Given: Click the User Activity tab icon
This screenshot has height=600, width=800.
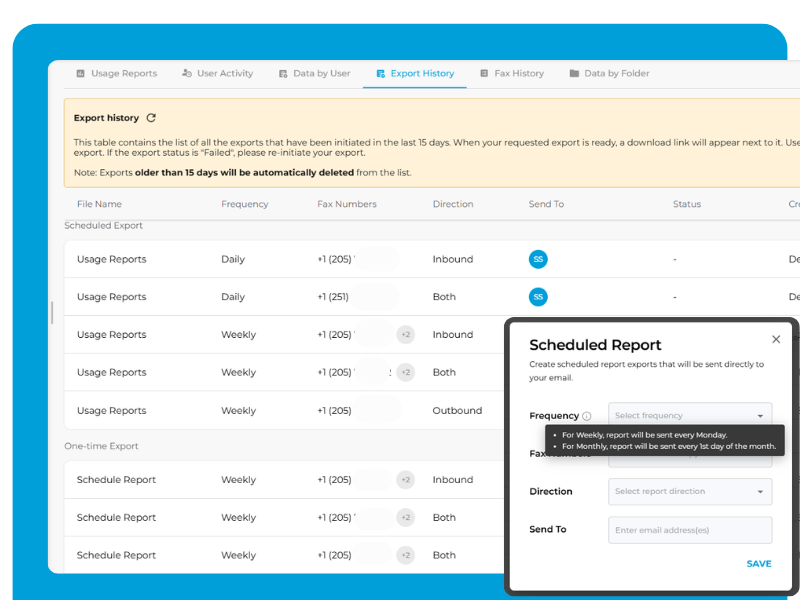Looking at the screenshot, I should coord(187,73).
